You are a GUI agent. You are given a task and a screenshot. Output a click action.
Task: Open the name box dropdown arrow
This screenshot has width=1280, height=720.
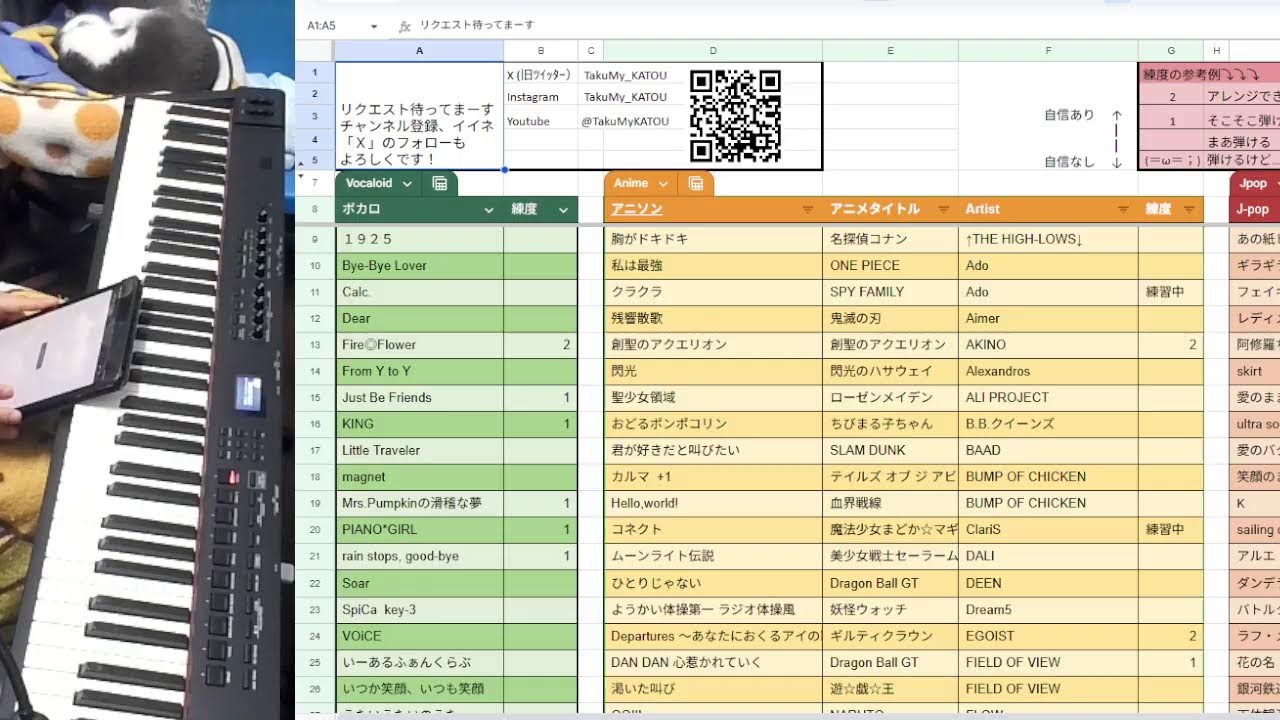pos(374,26)
